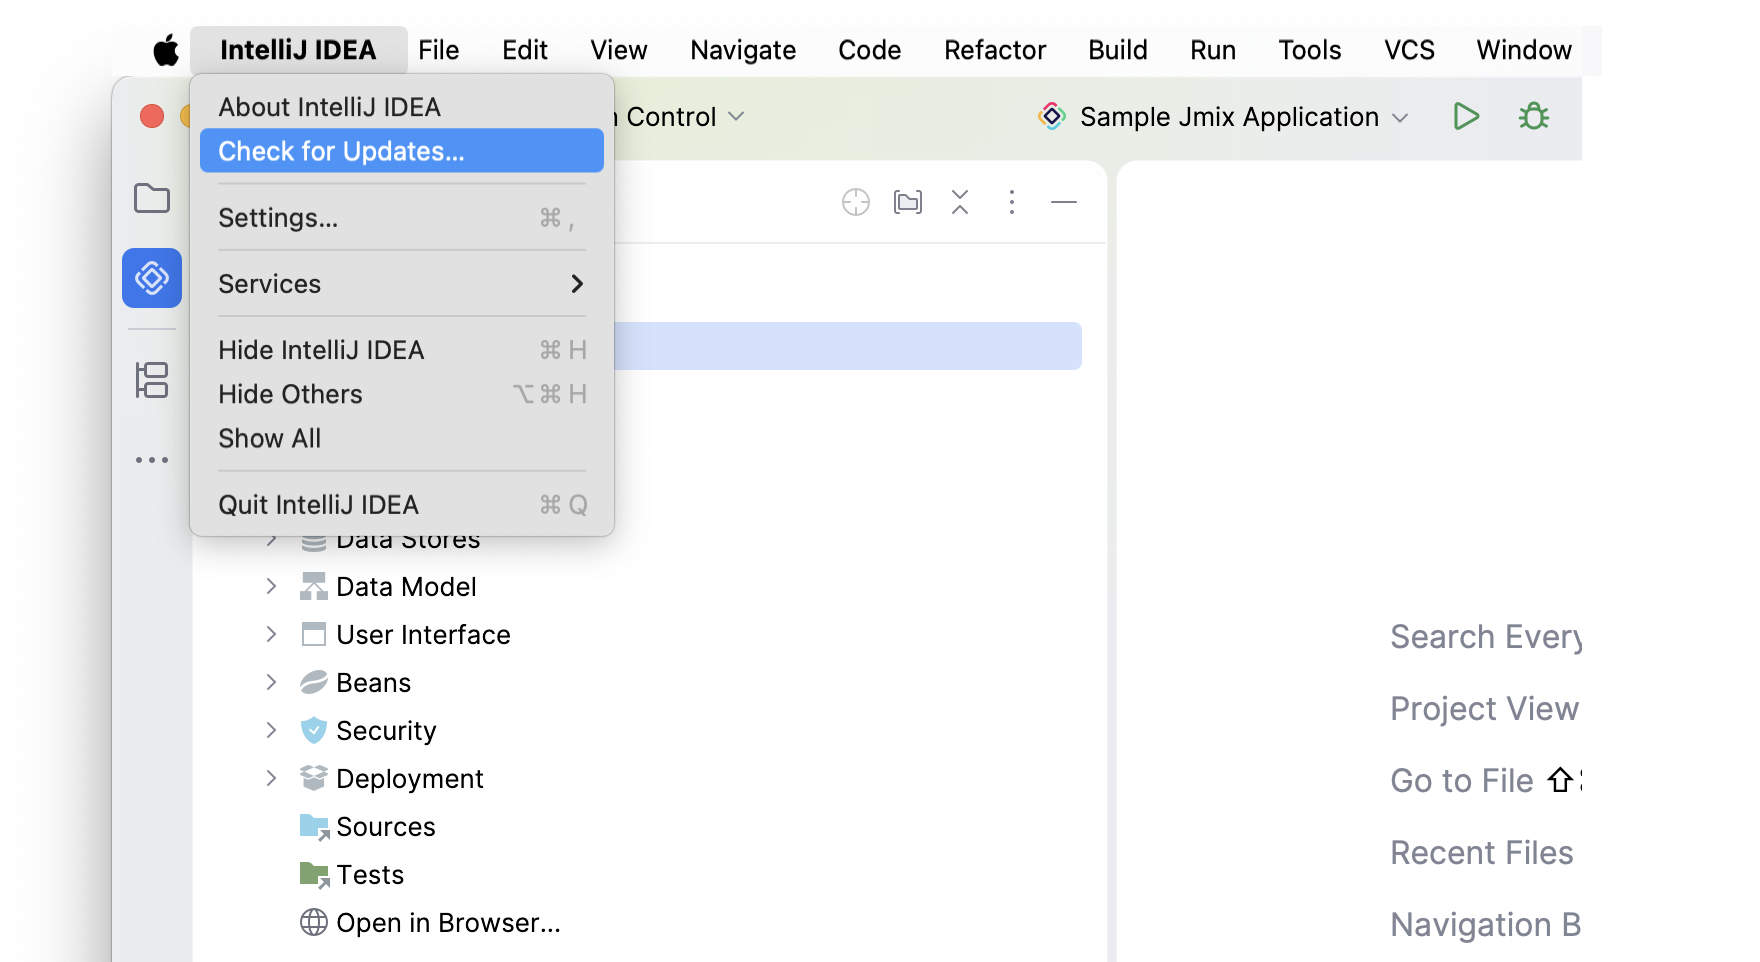Start debugging with the bug icon
Image resolution: width=1760 pixels, height=962 pixels.
pos(1533,117)
